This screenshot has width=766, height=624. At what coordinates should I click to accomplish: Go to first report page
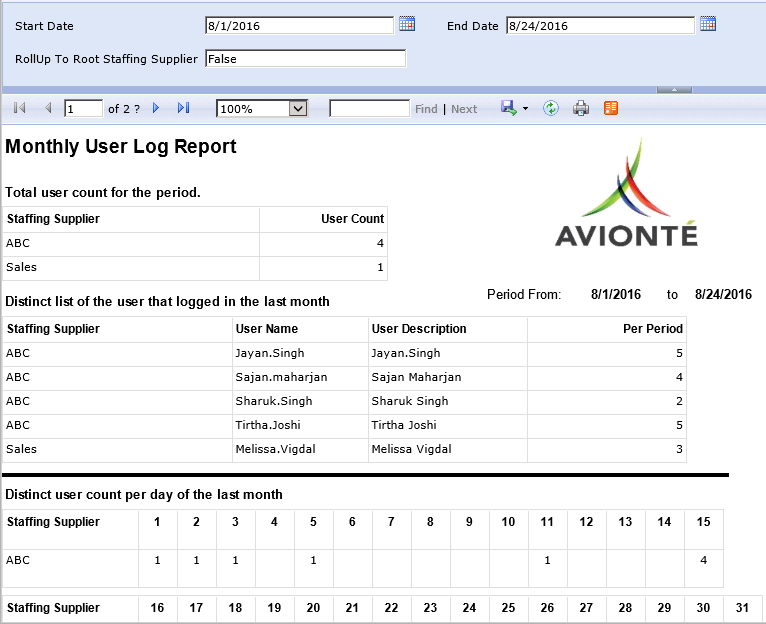pos(20,108)
